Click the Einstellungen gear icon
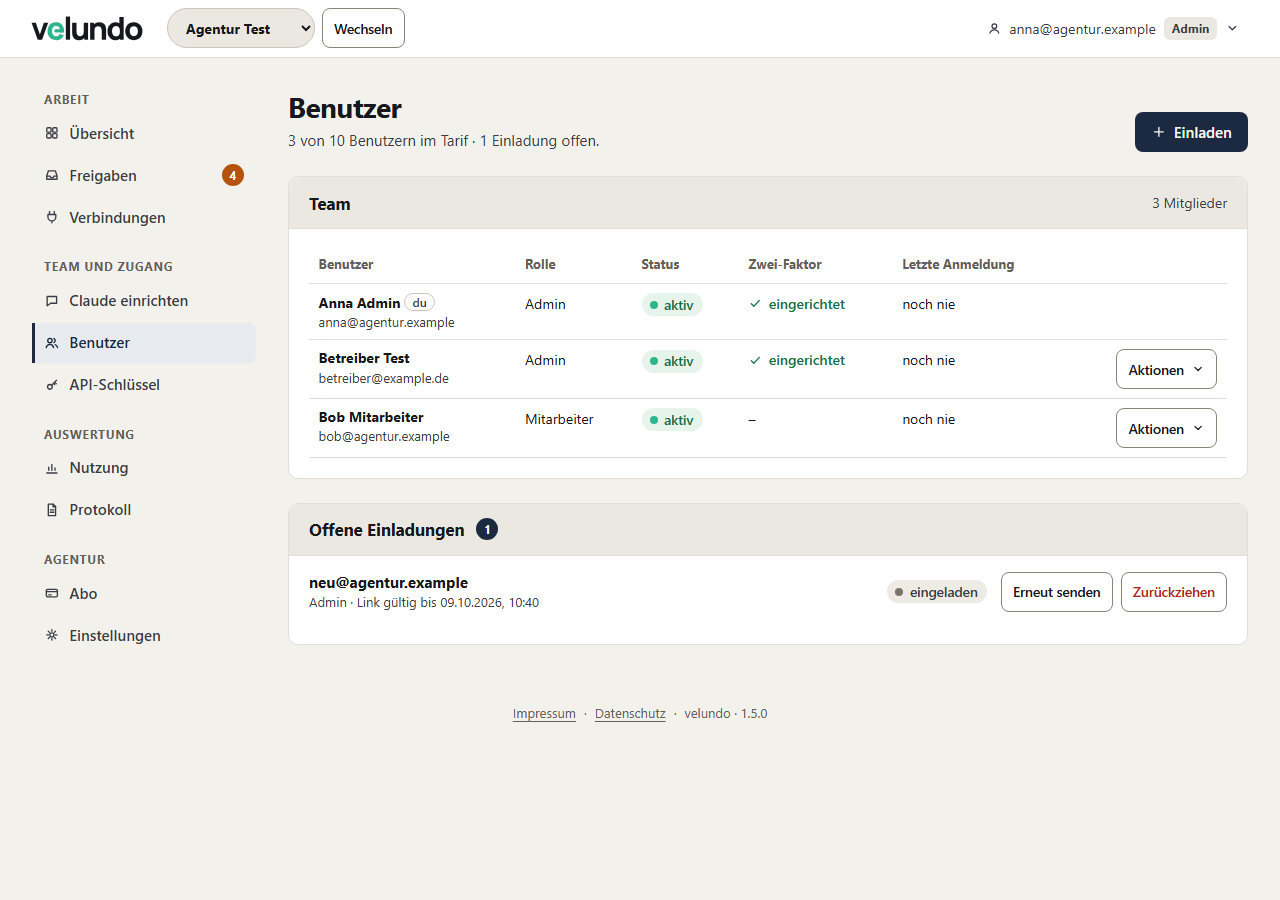Viewport: 1280px width, 900px height. [52, 636]
